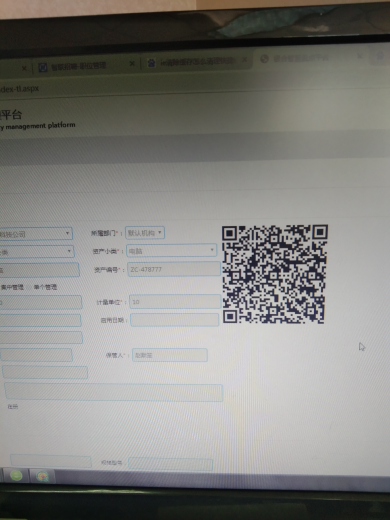
Task: Click the Baidu paw favicon
Action: pyautogui.click(x=151, y=63)
